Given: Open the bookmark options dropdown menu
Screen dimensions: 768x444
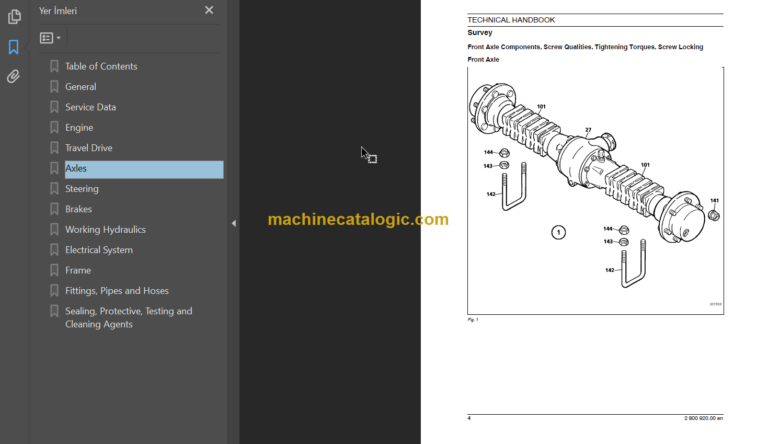Looking at the screenshot, I should (50, 38).
